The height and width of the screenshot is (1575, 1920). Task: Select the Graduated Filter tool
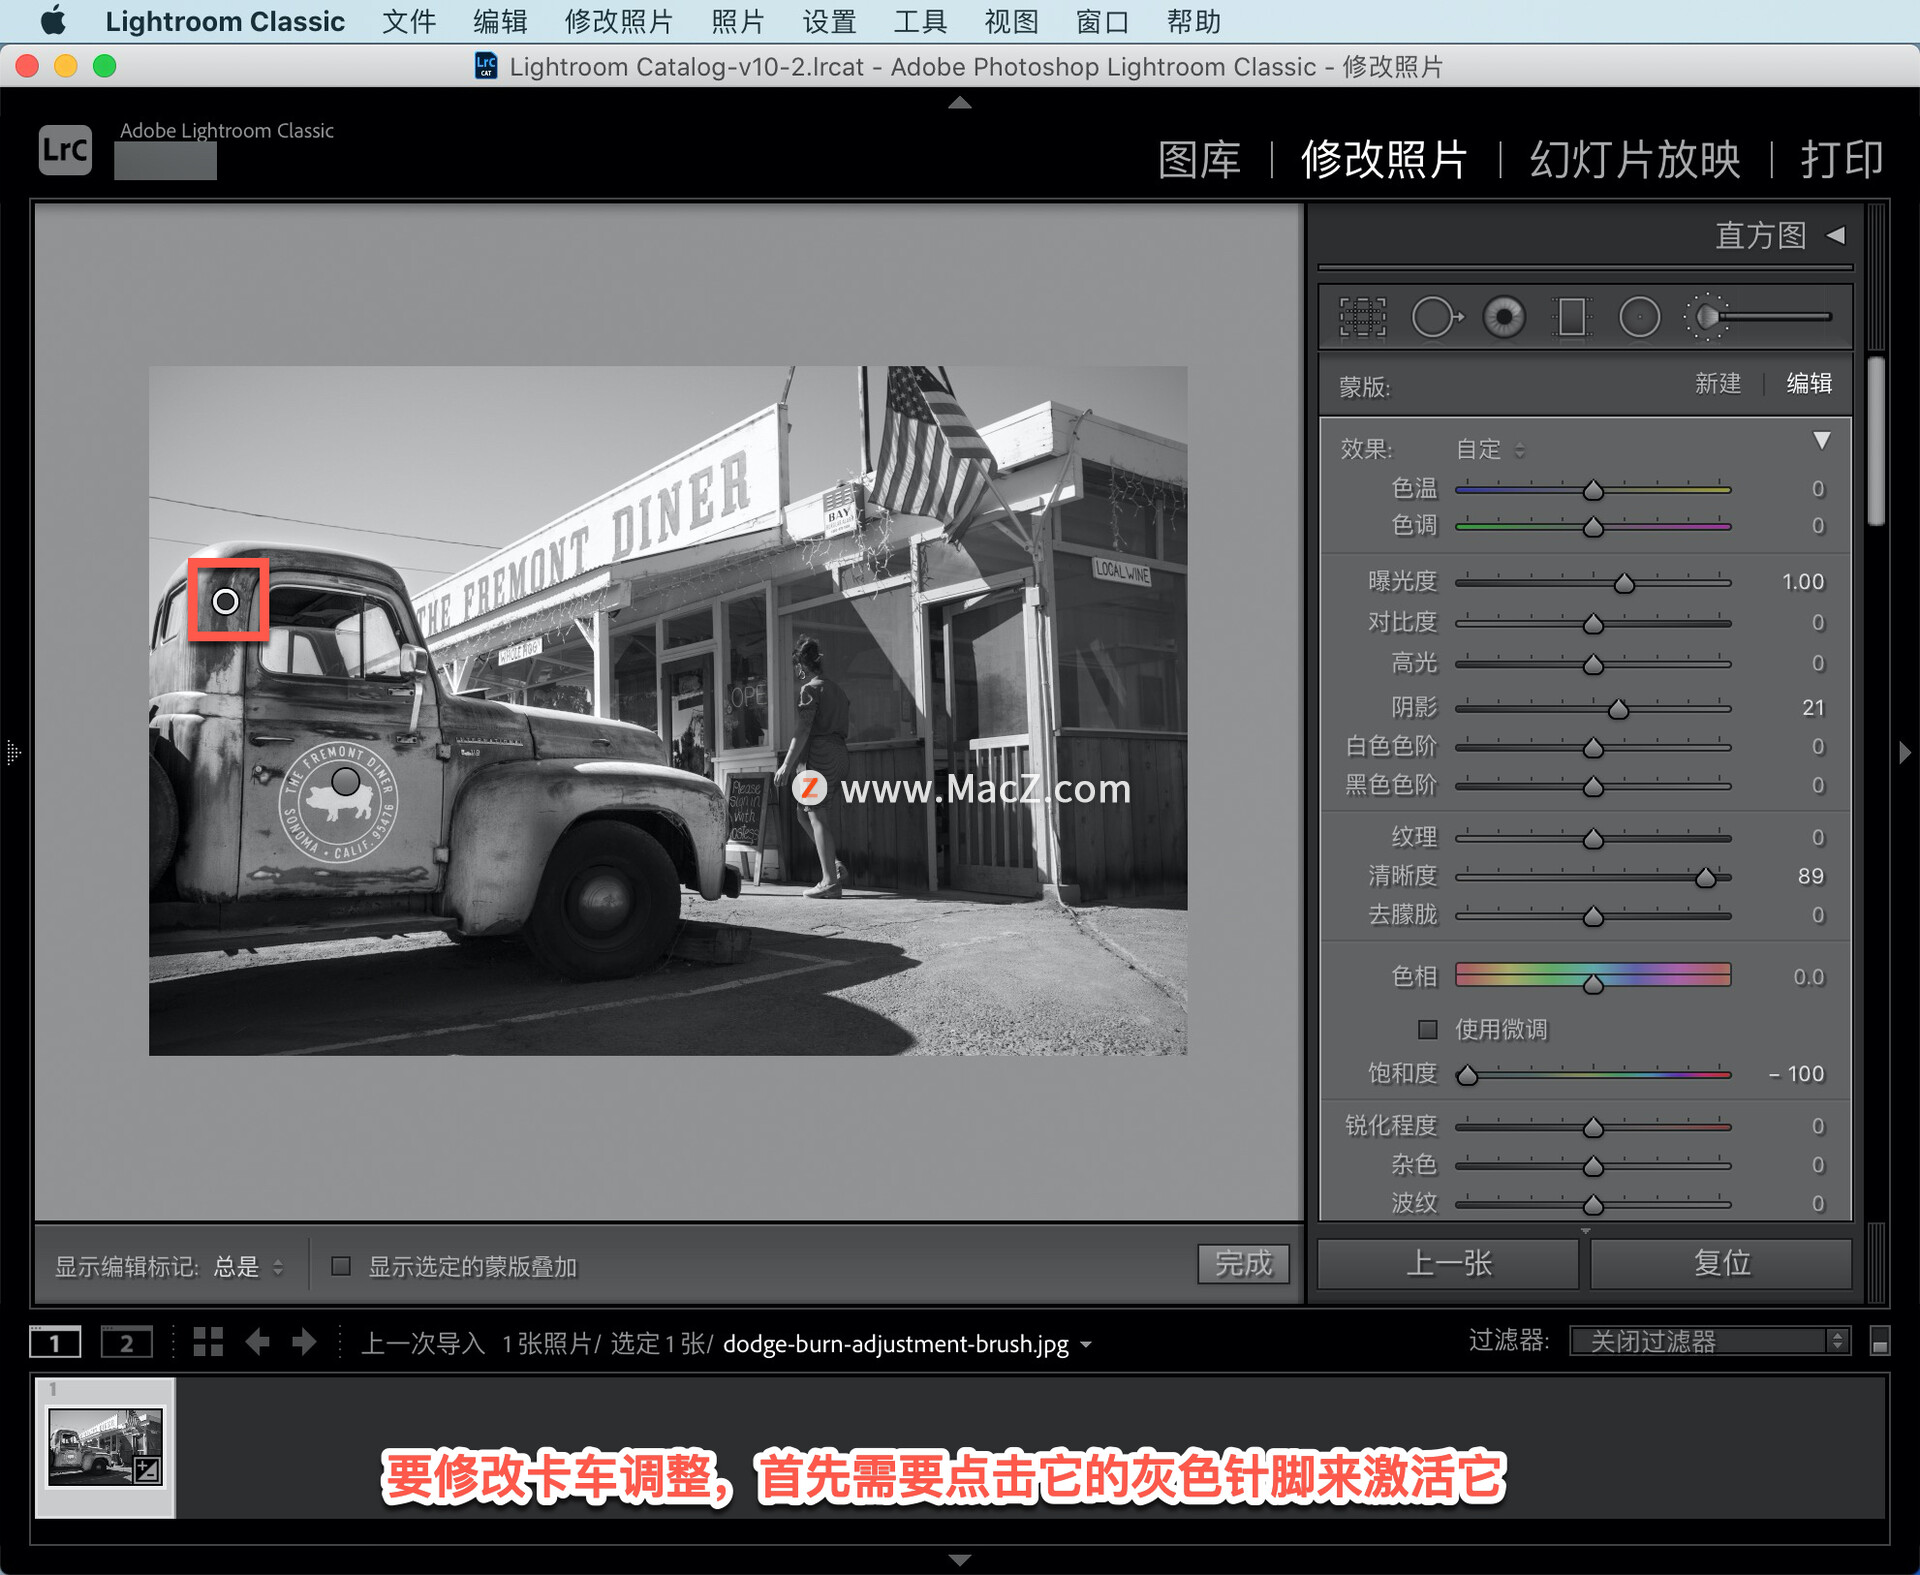coord(1572,318)
